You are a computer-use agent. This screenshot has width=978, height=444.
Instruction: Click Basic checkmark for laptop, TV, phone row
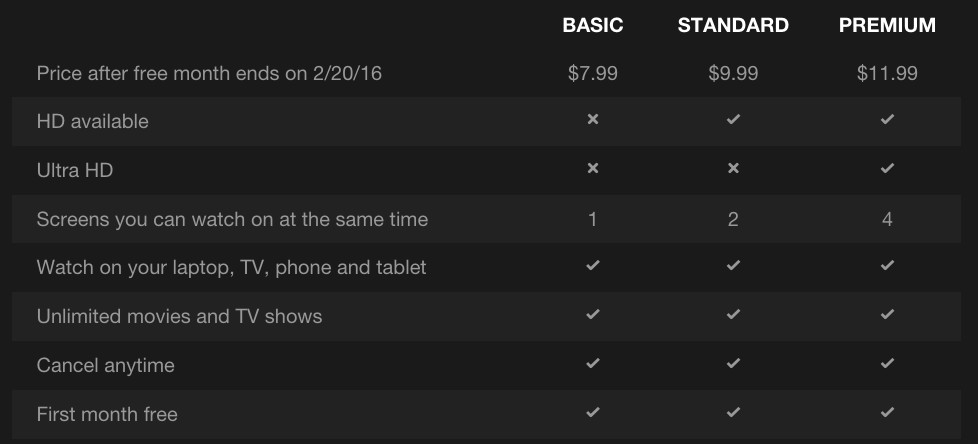click(x=593, y=266)
